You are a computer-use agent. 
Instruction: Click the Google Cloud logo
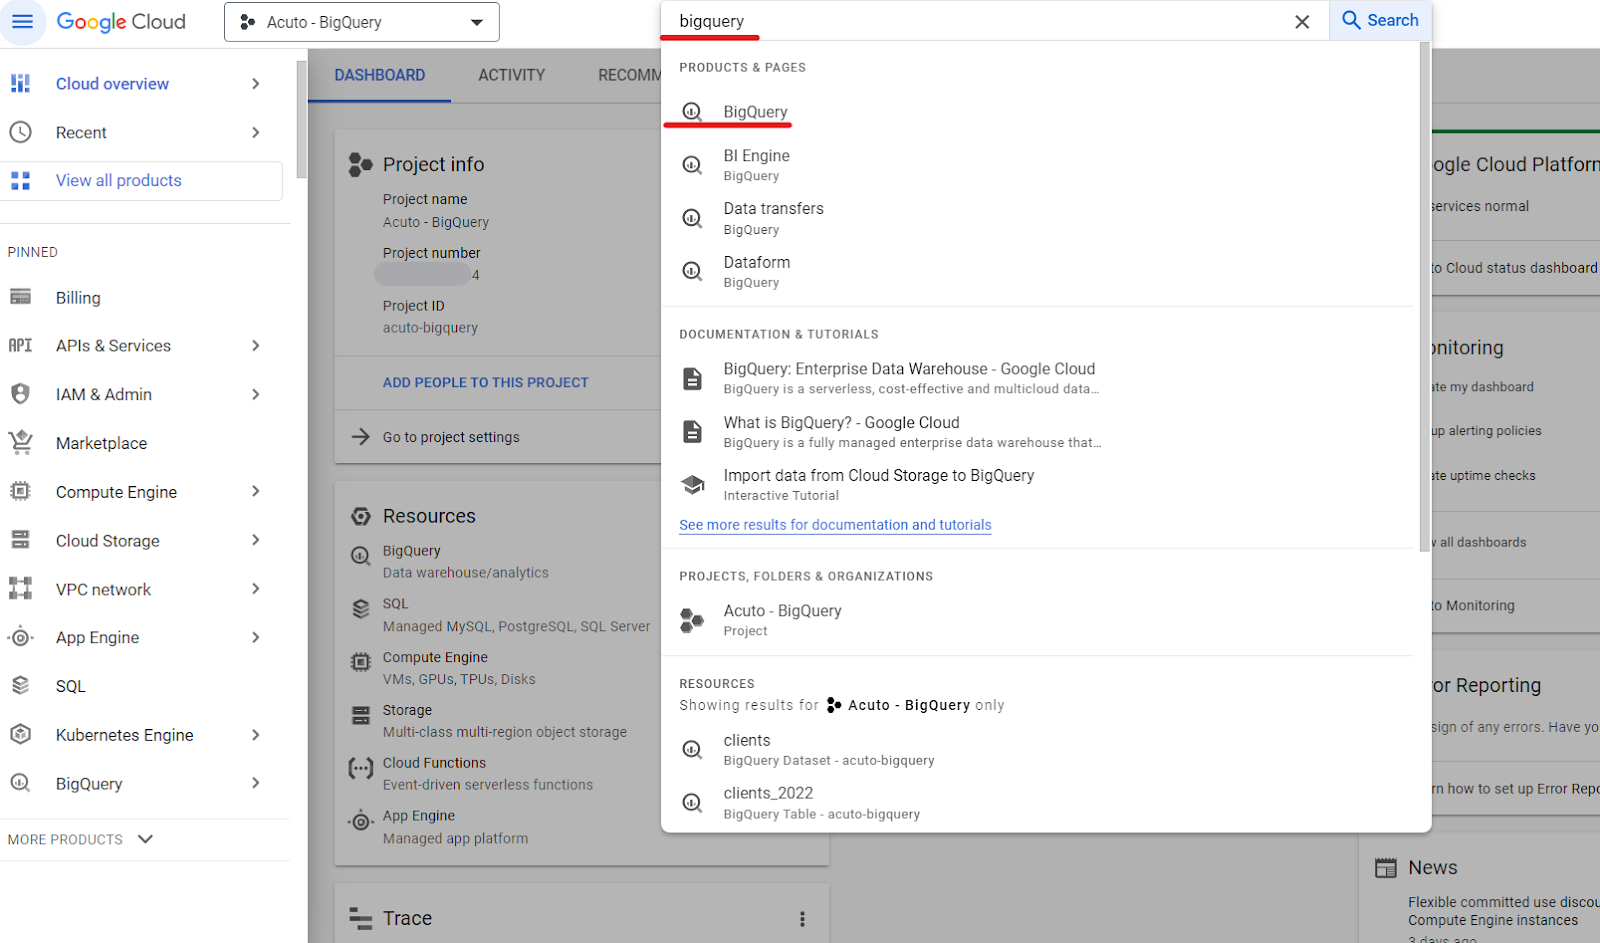pos(121,22)
